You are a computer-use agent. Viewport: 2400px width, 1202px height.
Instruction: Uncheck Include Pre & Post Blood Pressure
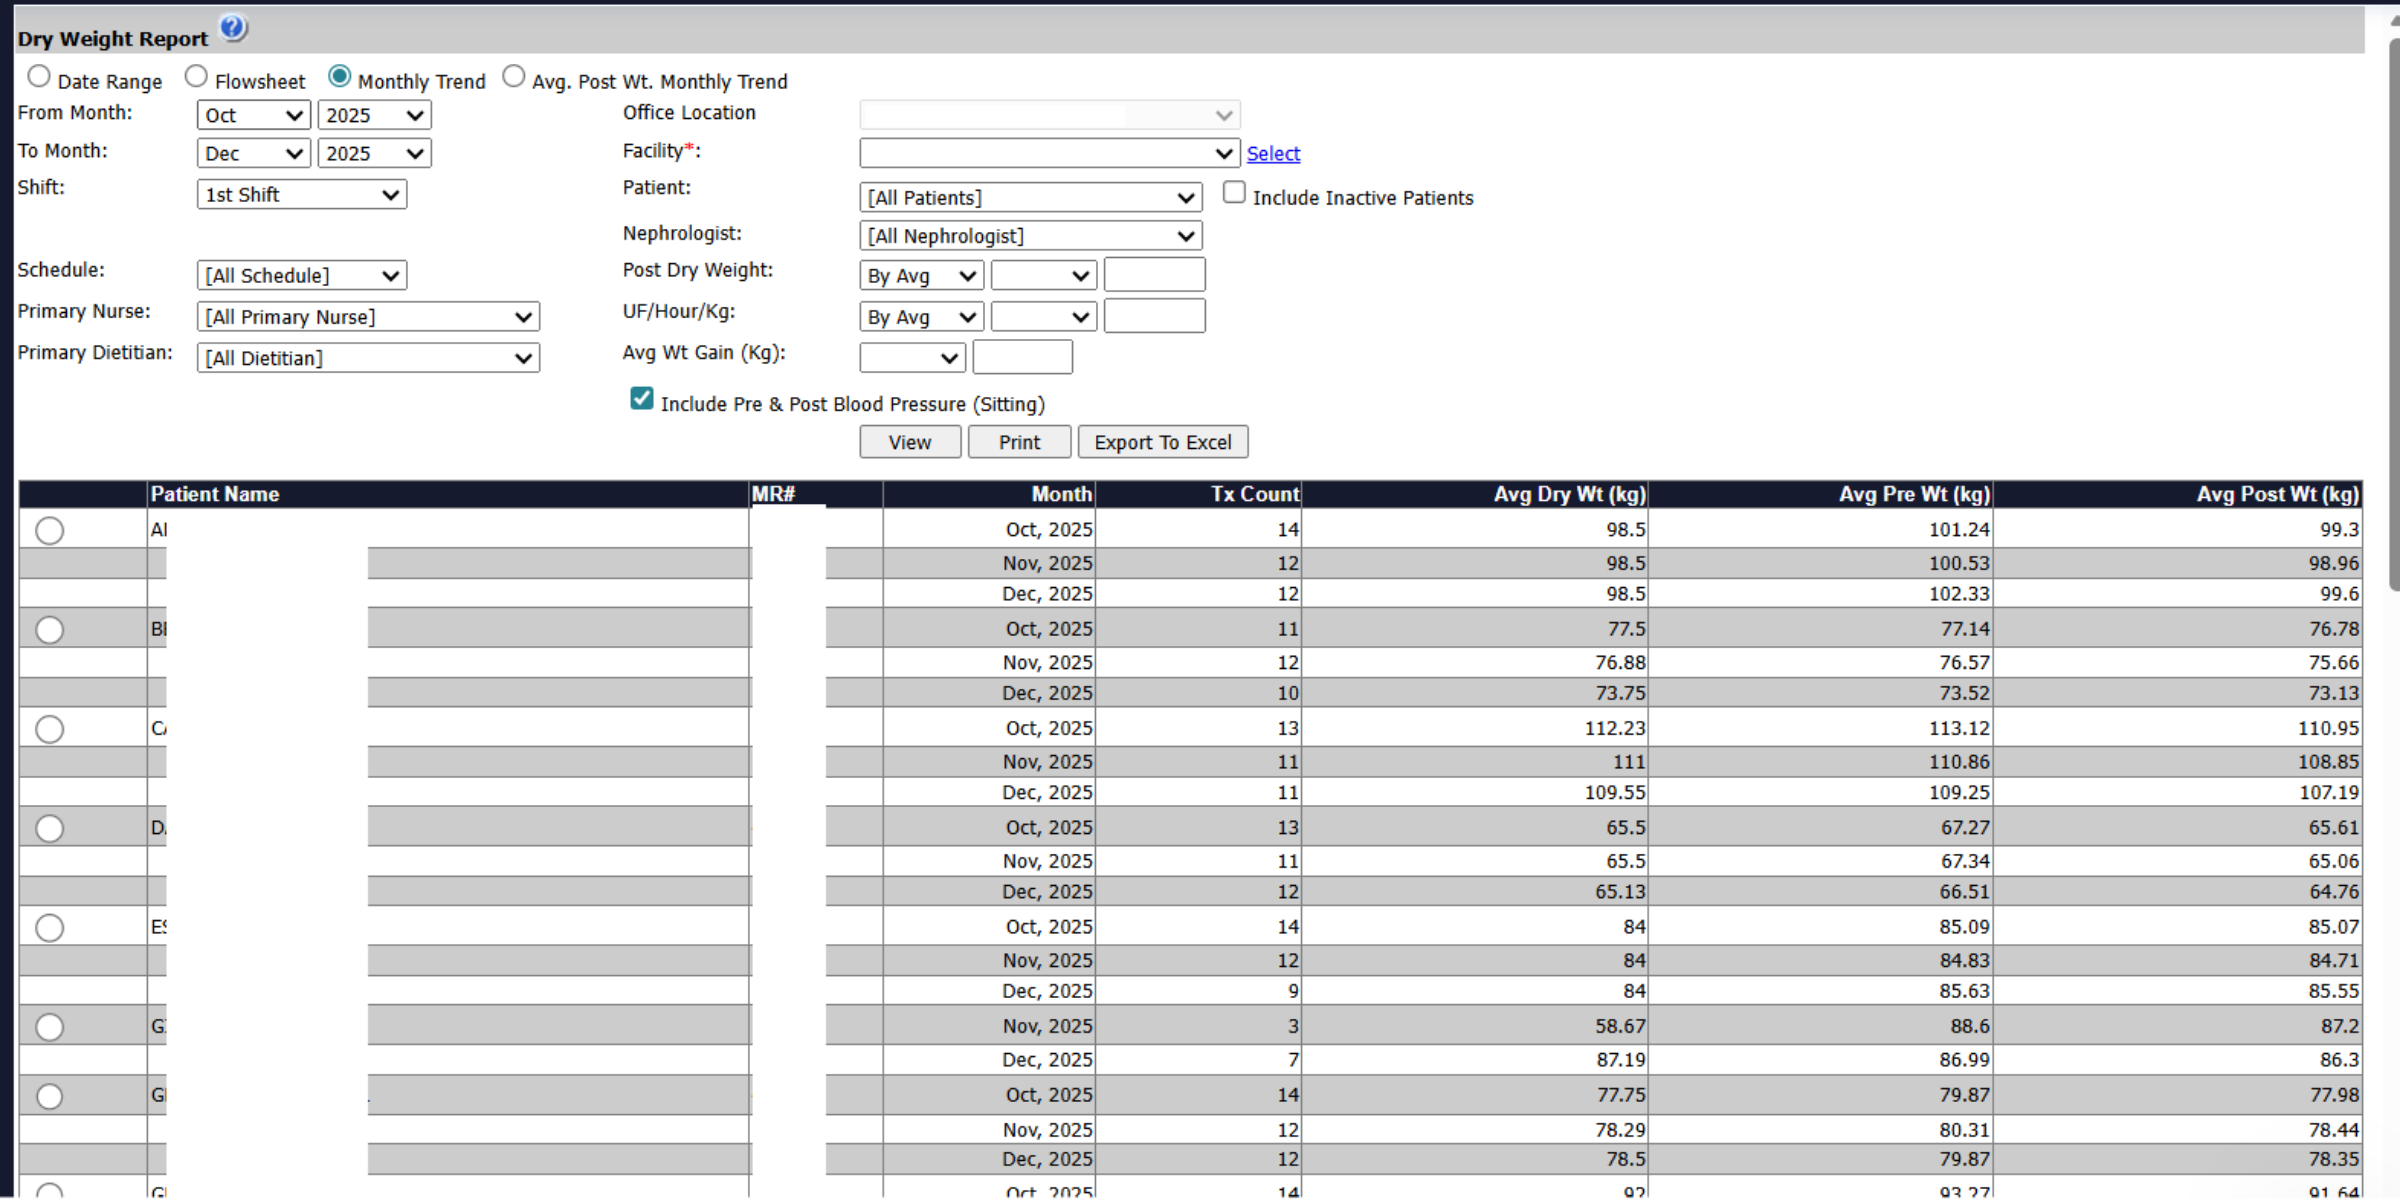[x=642, y=399]
